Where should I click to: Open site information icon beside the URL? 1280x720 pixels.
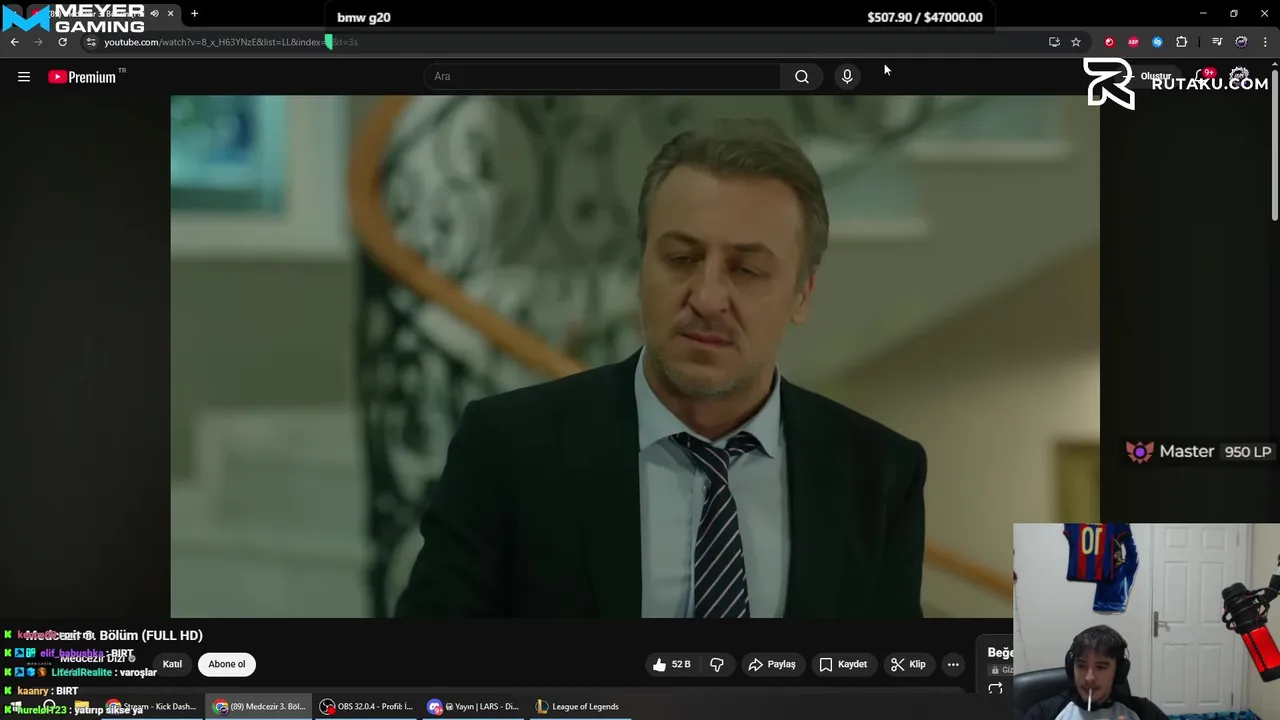pyautogui.click(x=90, y=42)
